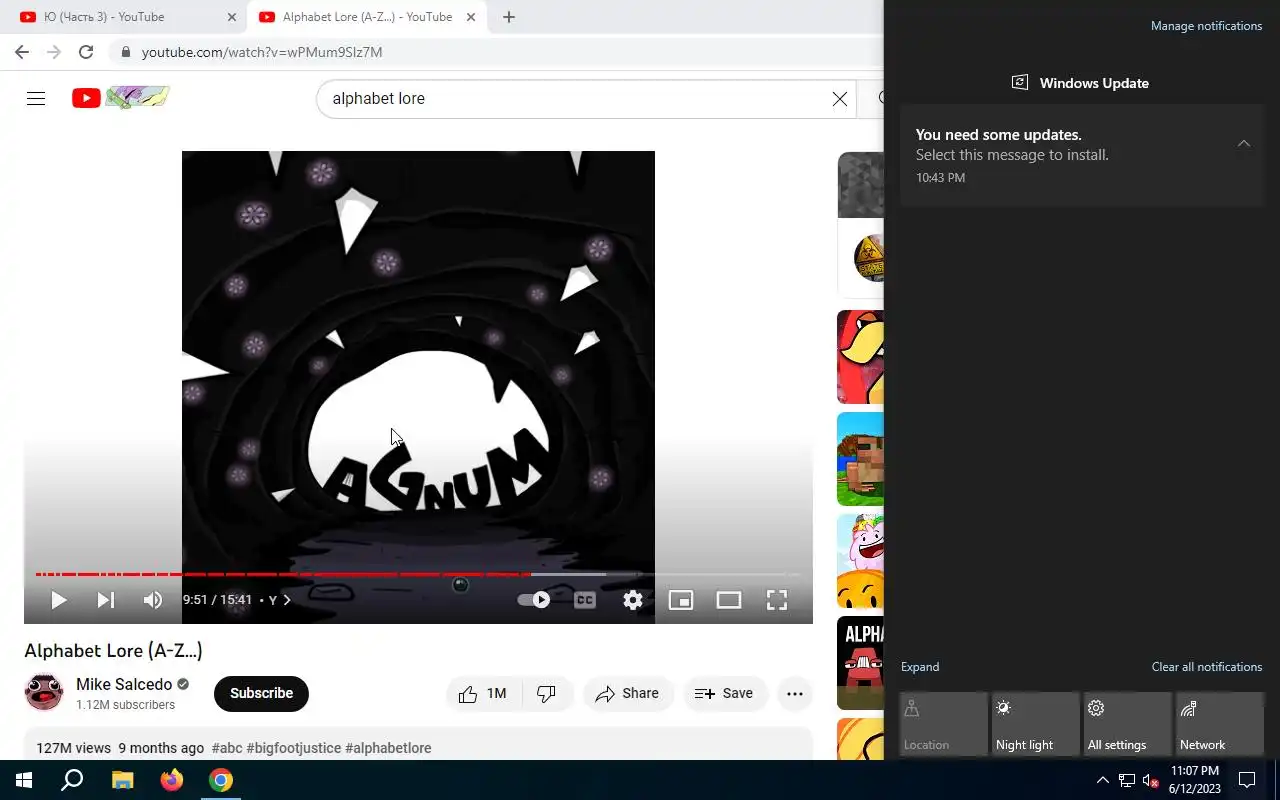Share the Alphabet Lore video

[x=627, y=693]
